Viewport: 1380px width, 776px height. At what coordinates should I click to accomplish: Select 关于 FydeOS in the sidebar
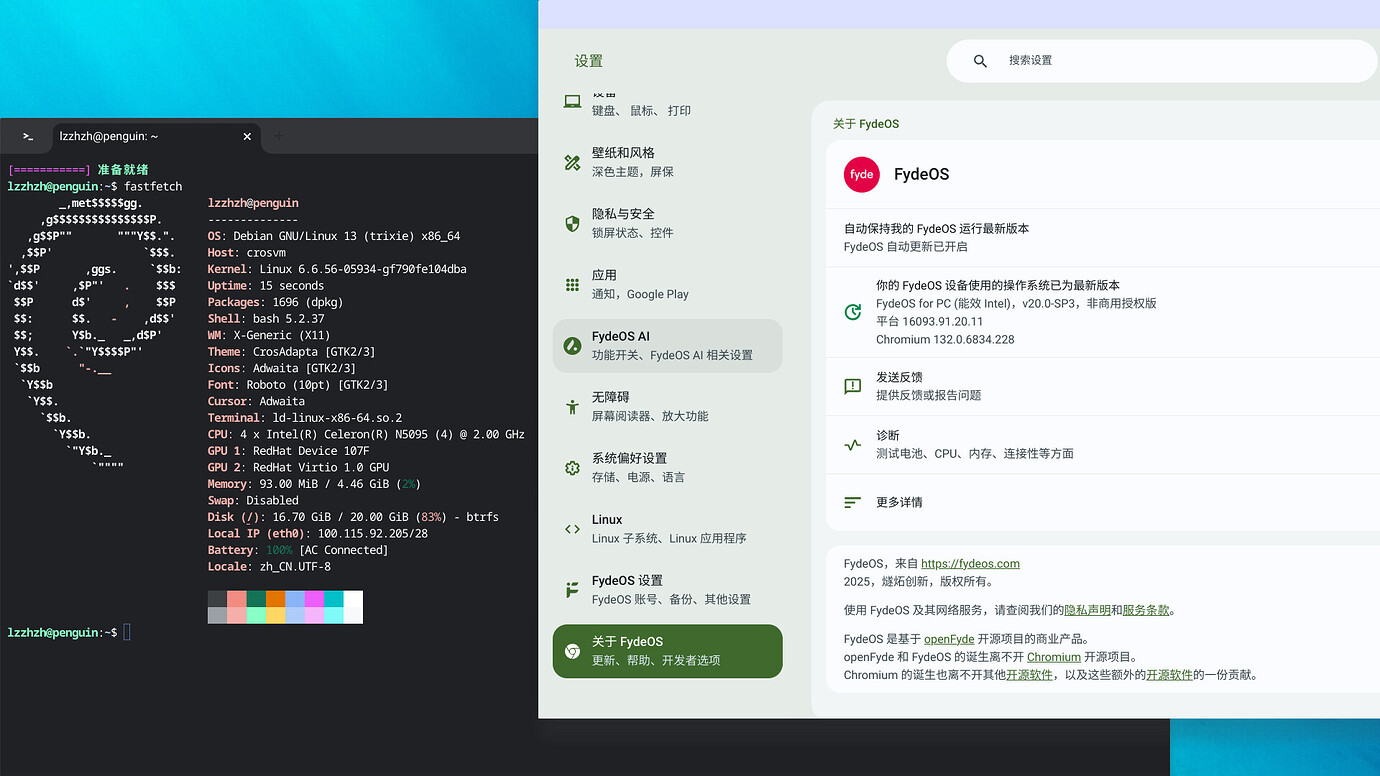[667, 651]
